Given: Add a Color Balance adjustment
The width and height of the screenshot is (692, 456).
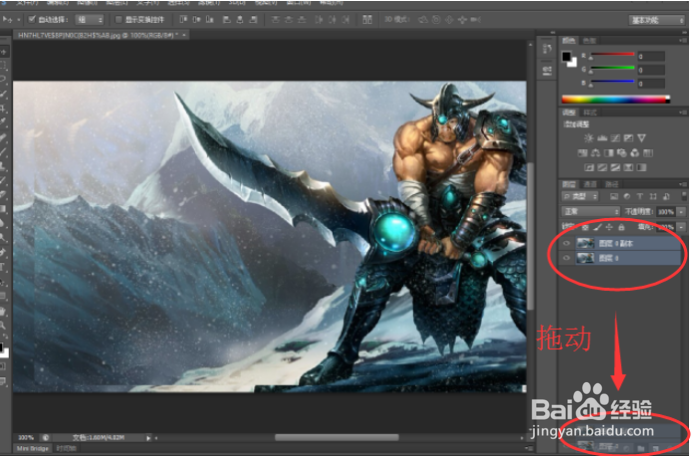Looking at the screenshot, I should pos(596,153).
